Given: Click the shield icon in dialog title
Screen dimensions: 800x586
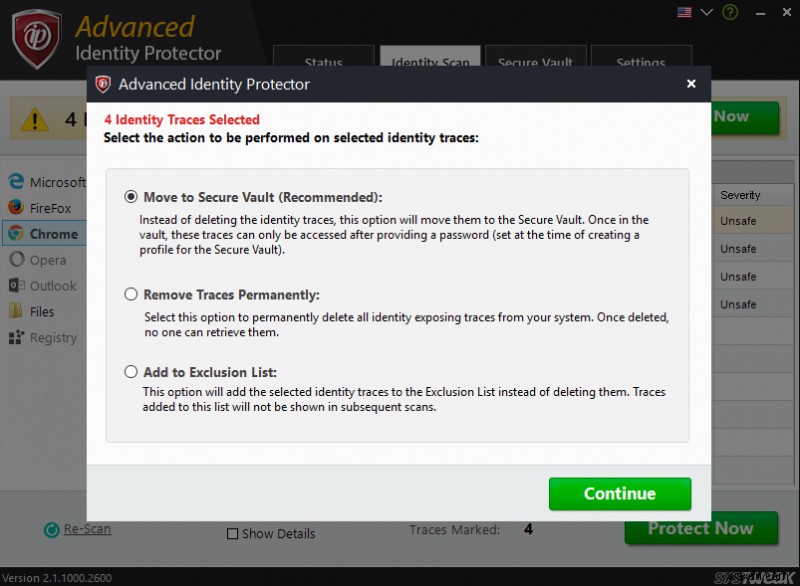Looking at the screenshot, I should [x=103, y=84].
